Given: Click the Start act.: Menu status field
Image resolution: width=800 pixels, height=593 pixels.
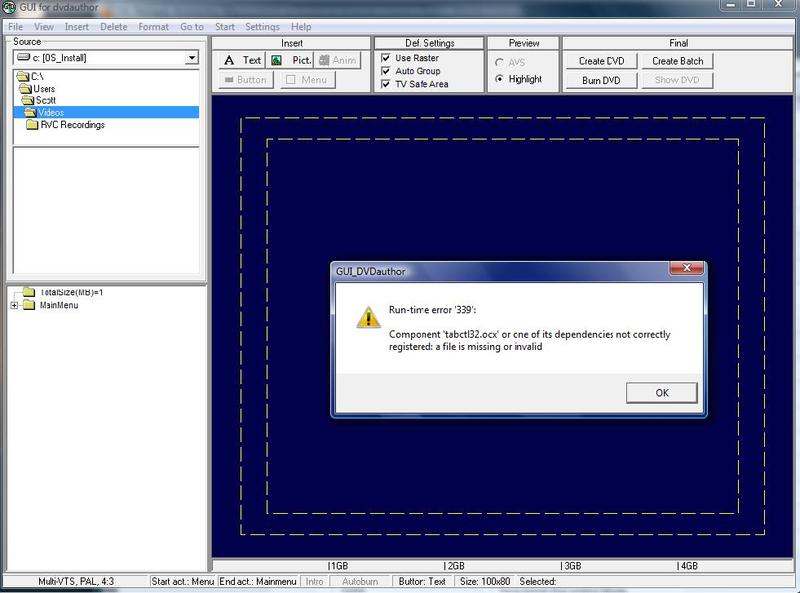Looking at the screenshot, I should click(x=183, y=581).
